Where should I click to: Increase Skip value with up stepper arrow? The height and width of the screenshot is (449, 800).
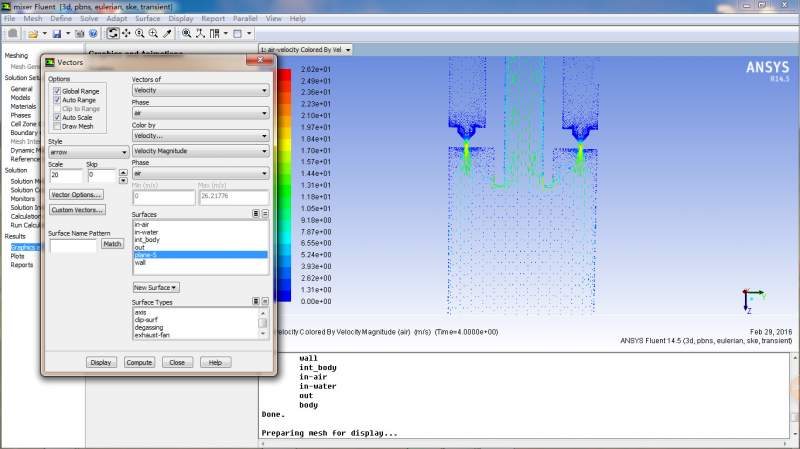click(123, 172)
